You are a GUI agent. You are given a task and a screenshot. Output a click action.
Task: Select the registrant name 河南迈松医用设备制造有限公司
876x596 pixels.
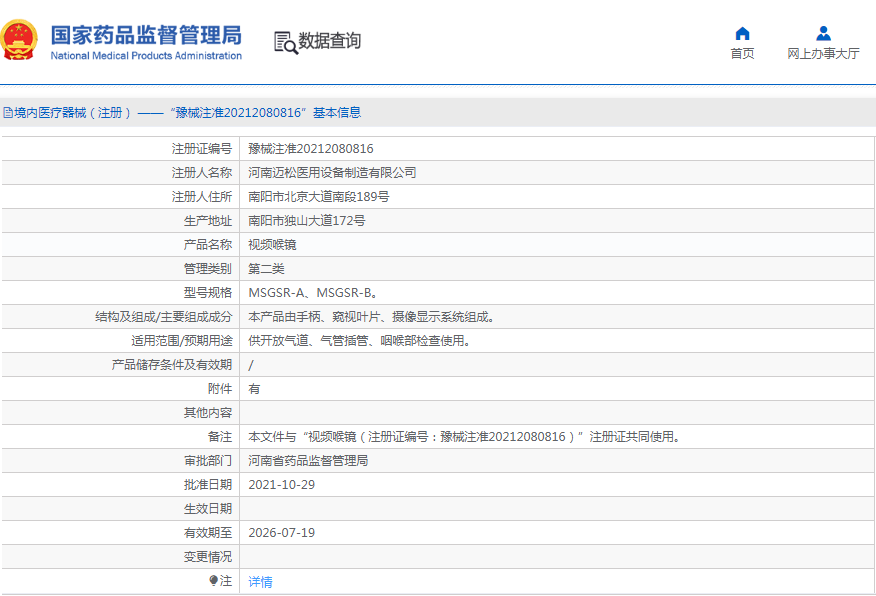[332, 173]
